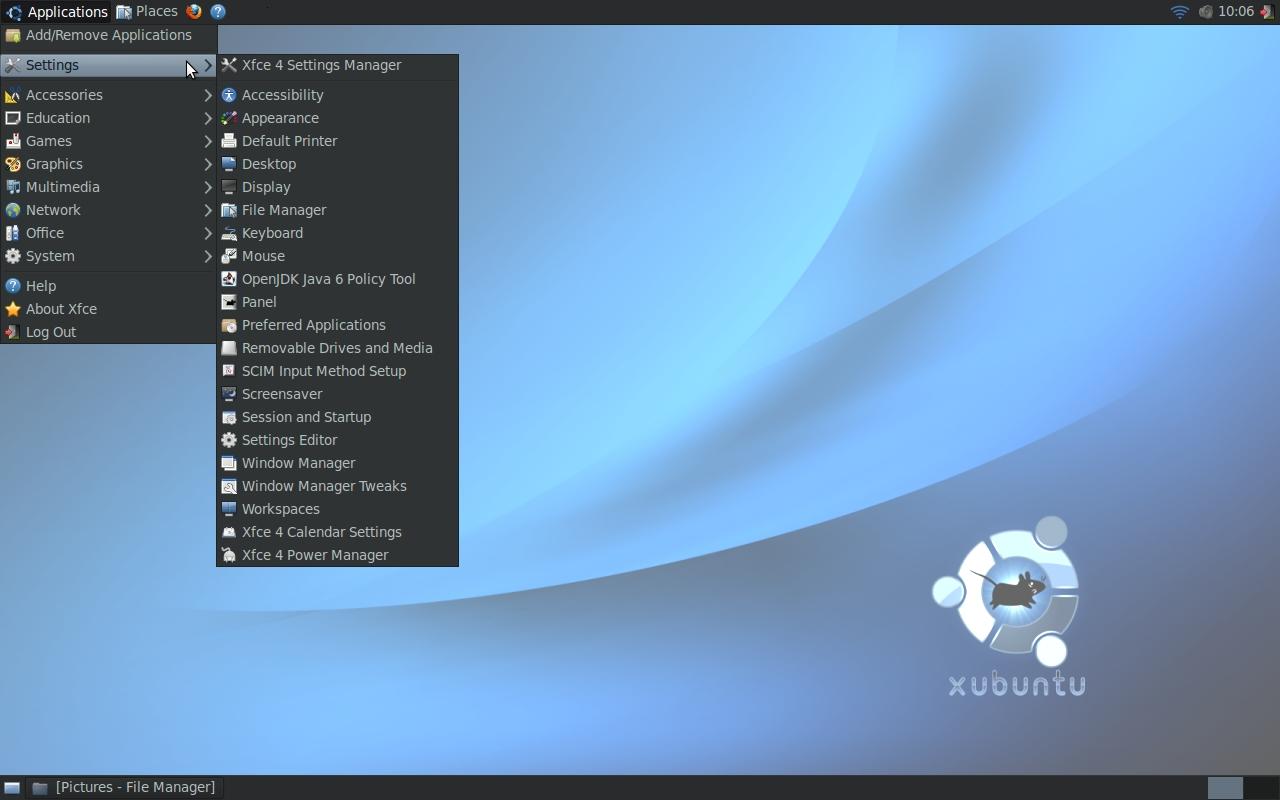The height and width of the screenshot is (800, 1280).
Task: Click the Xfce 4 Power Manager icon
Action: pyautogui.click(x=229, y=555)
